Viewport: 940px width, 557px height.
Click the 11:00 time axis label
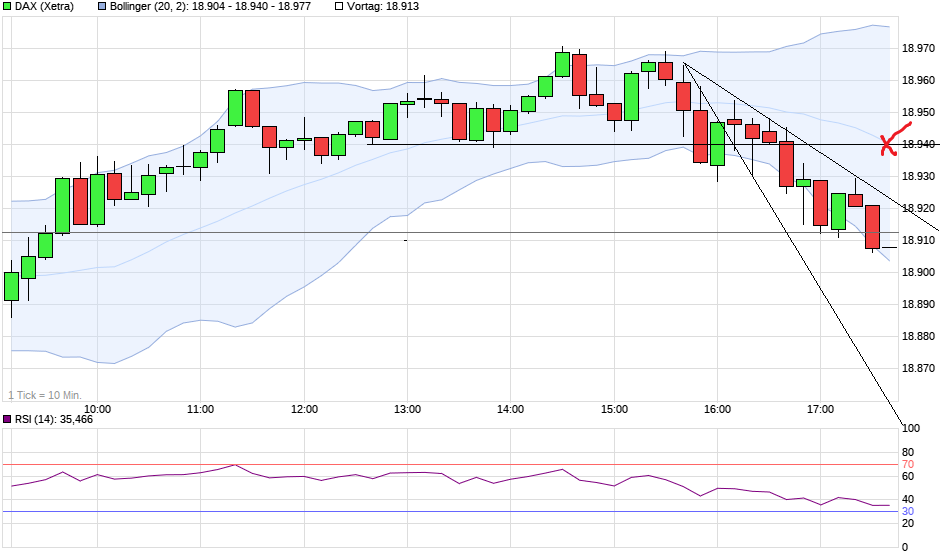200,409
